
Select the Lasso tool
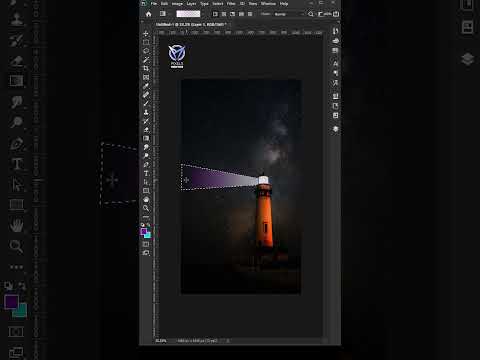click(146, 51)
